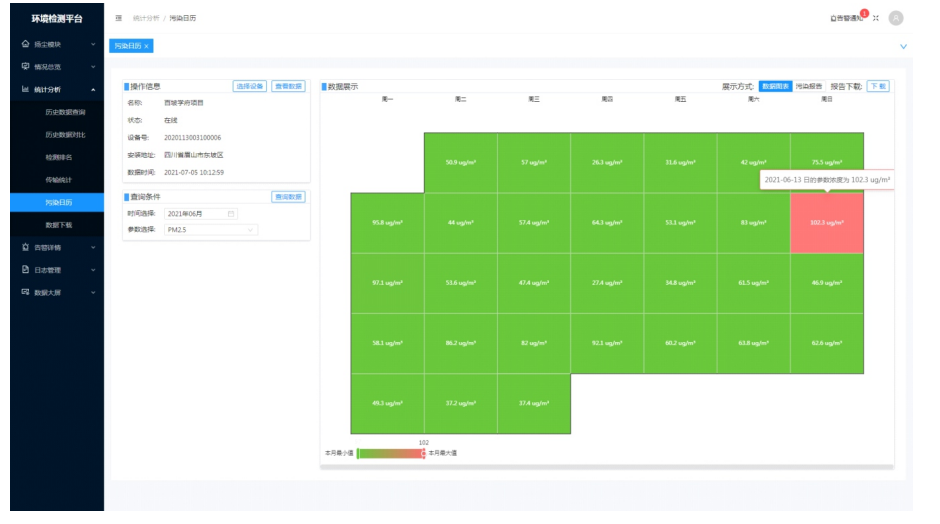Image resolution: width=940 pixels, height=524 pixels.
Task: Click the 选择设备 button
Action: pyautogui.click(x=250, y=87)
